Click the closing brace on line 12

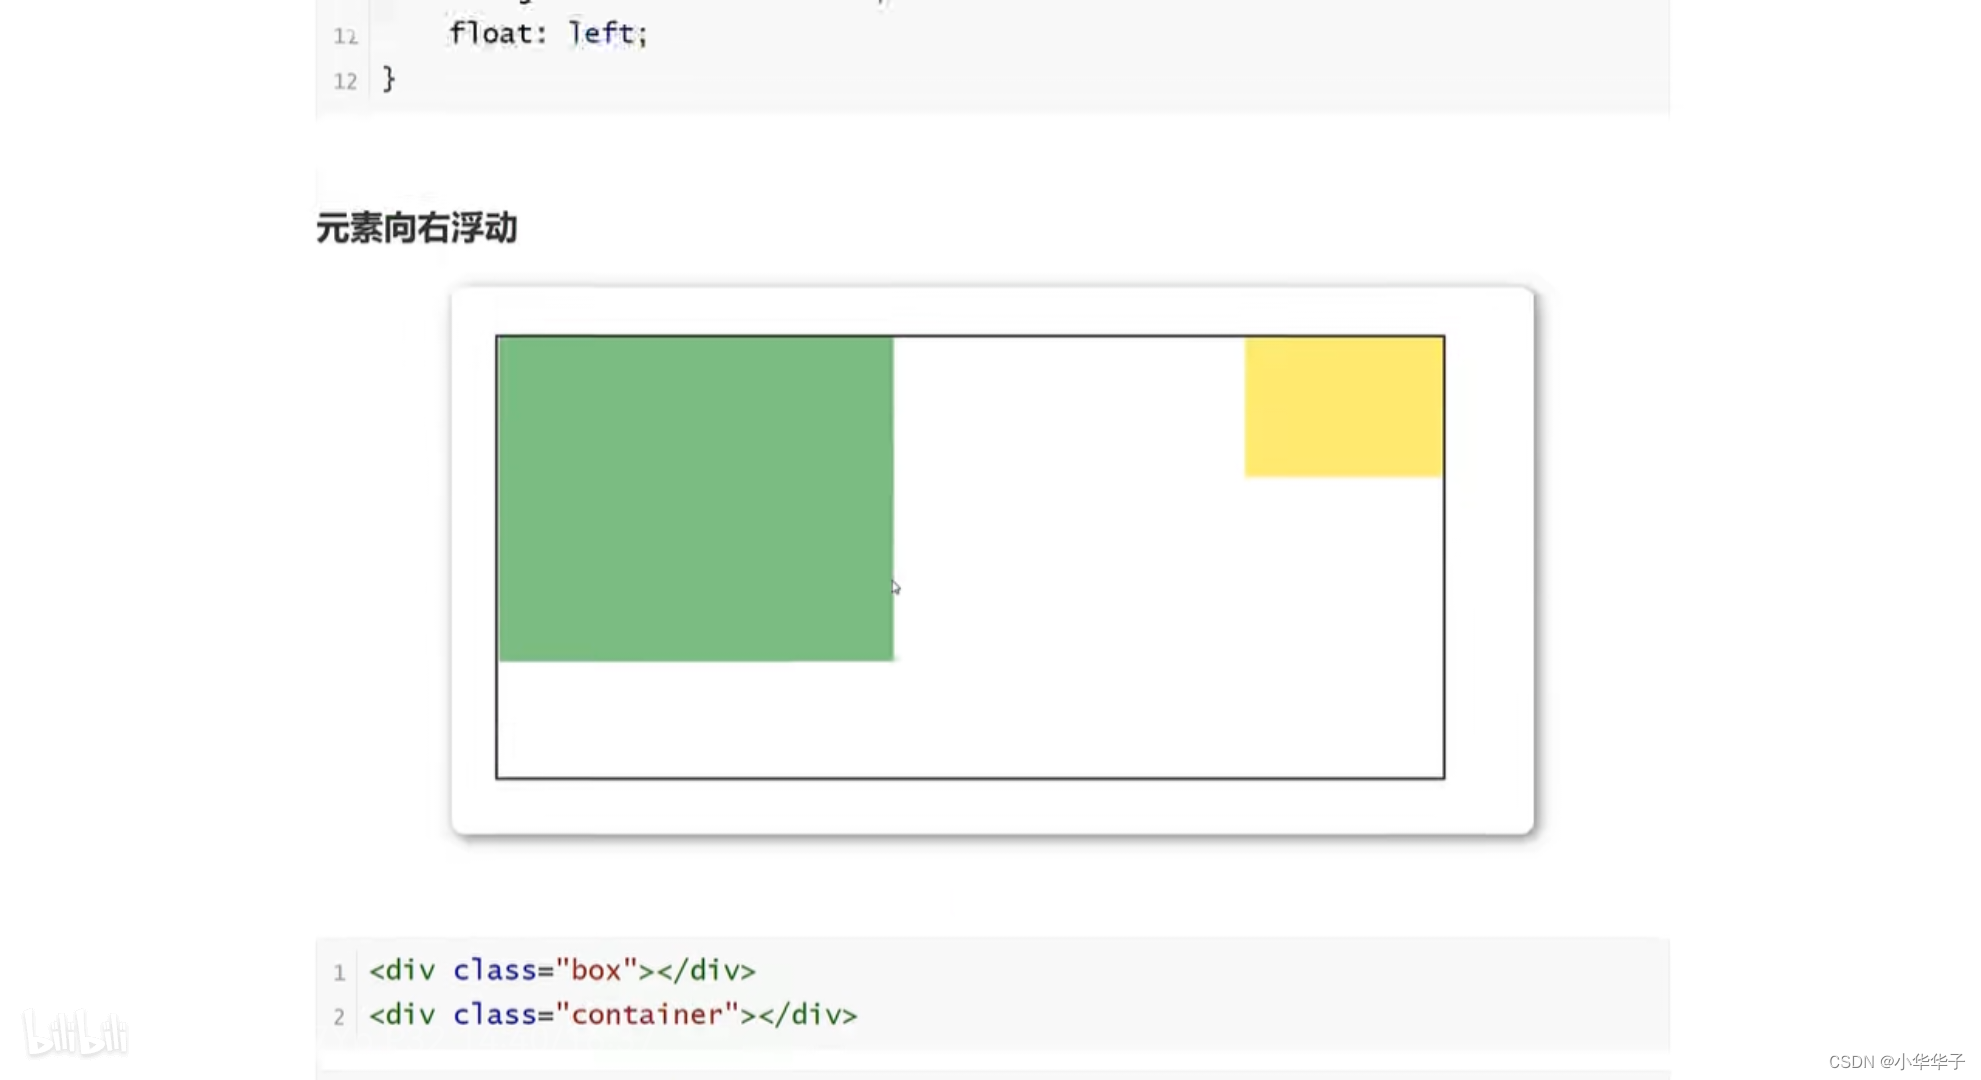click(389, 78)
